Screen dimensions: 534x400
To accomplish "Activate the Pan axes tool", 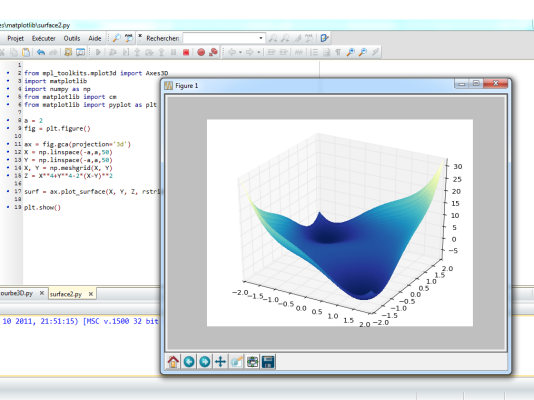I will [x=220, y=362].
